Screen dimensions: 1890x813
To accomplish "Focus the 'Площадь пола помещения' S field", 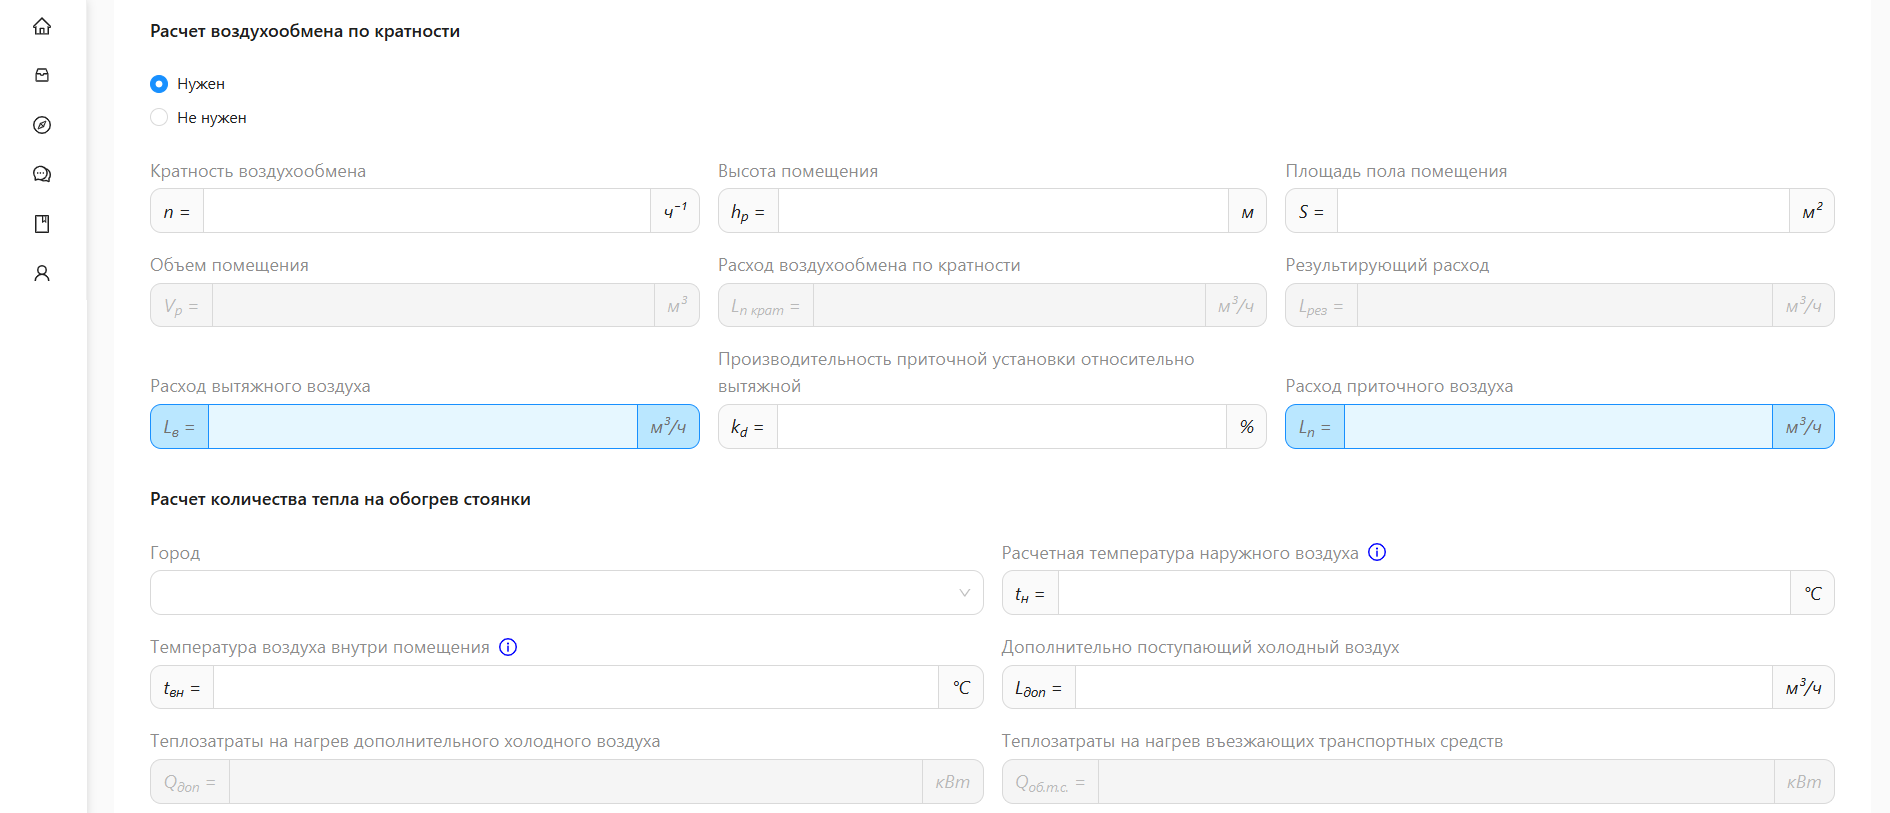I will click(x=1563, y=211).
